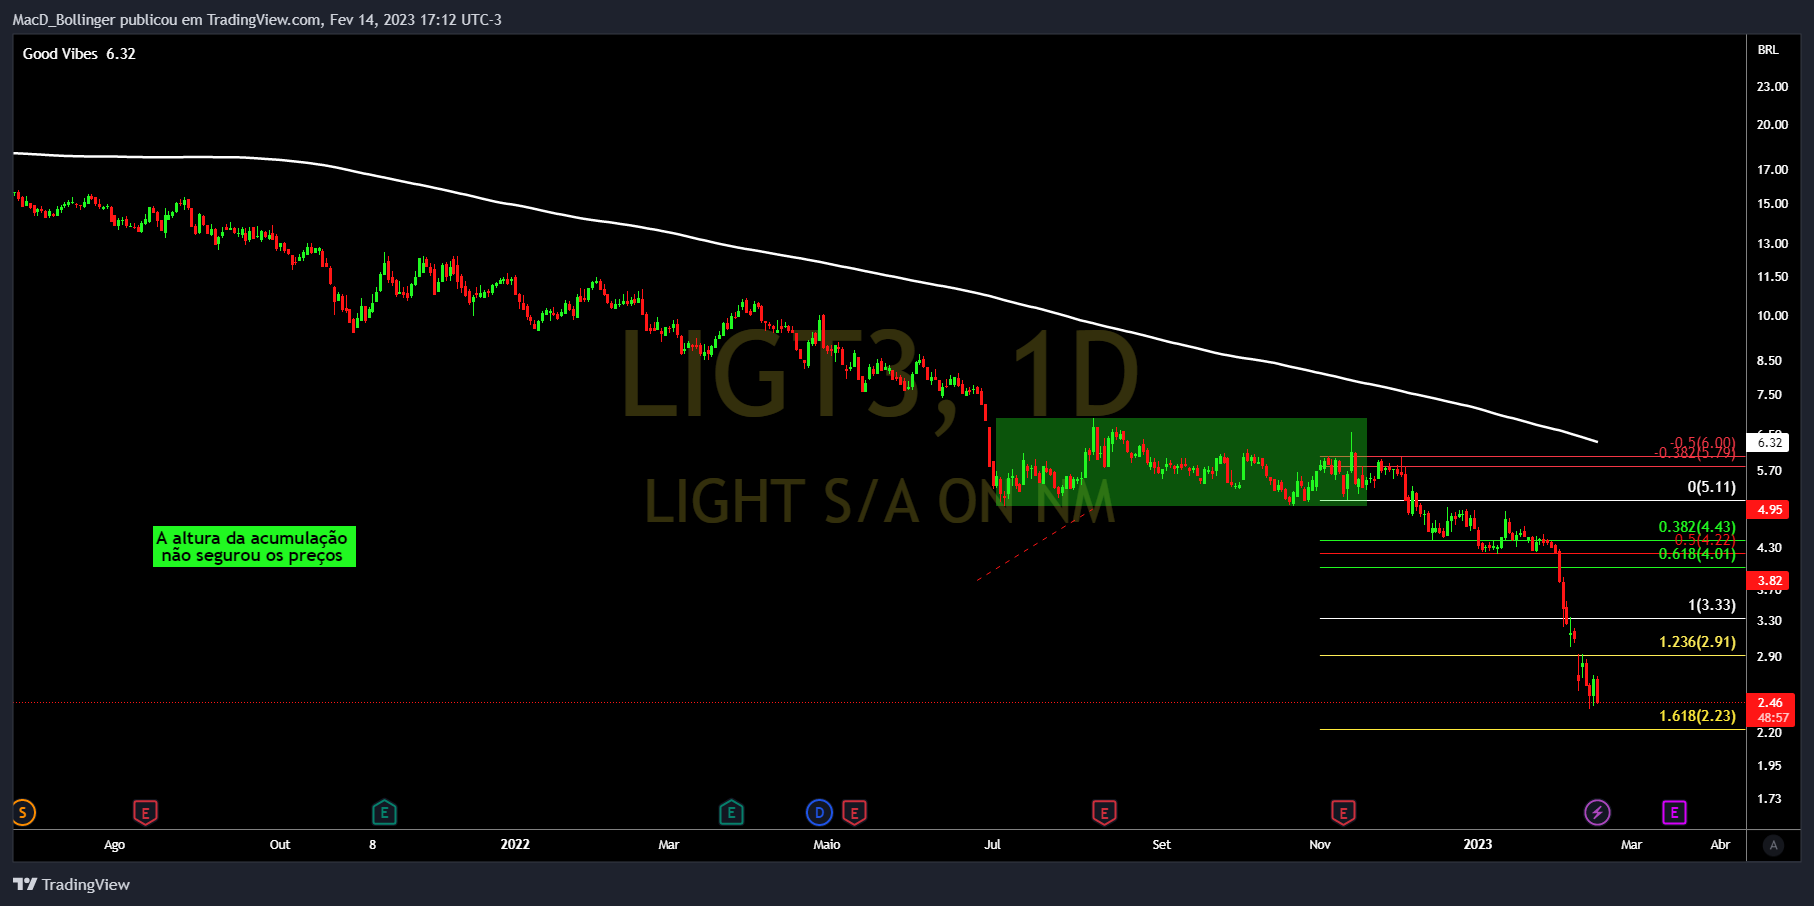Select the red 3.82 price label
Image resolution: width=1814 pixels, height=906 pixels.
pyautogui.click(x=1770, y=581)
